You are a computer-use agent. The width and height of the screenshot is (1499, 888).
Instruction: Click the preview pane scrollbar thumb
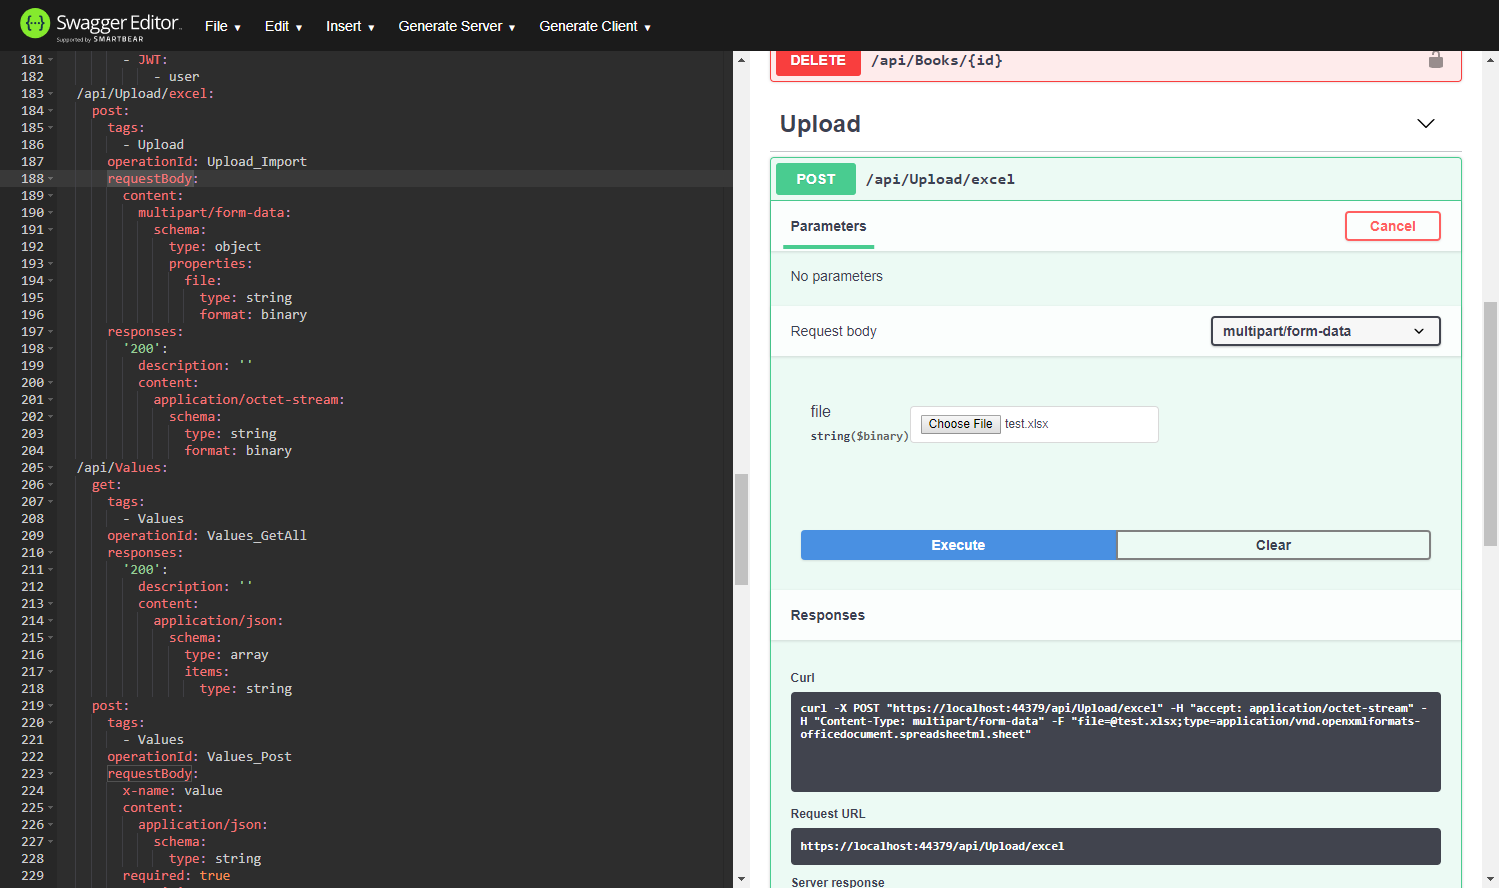[x=1490, y=424]
